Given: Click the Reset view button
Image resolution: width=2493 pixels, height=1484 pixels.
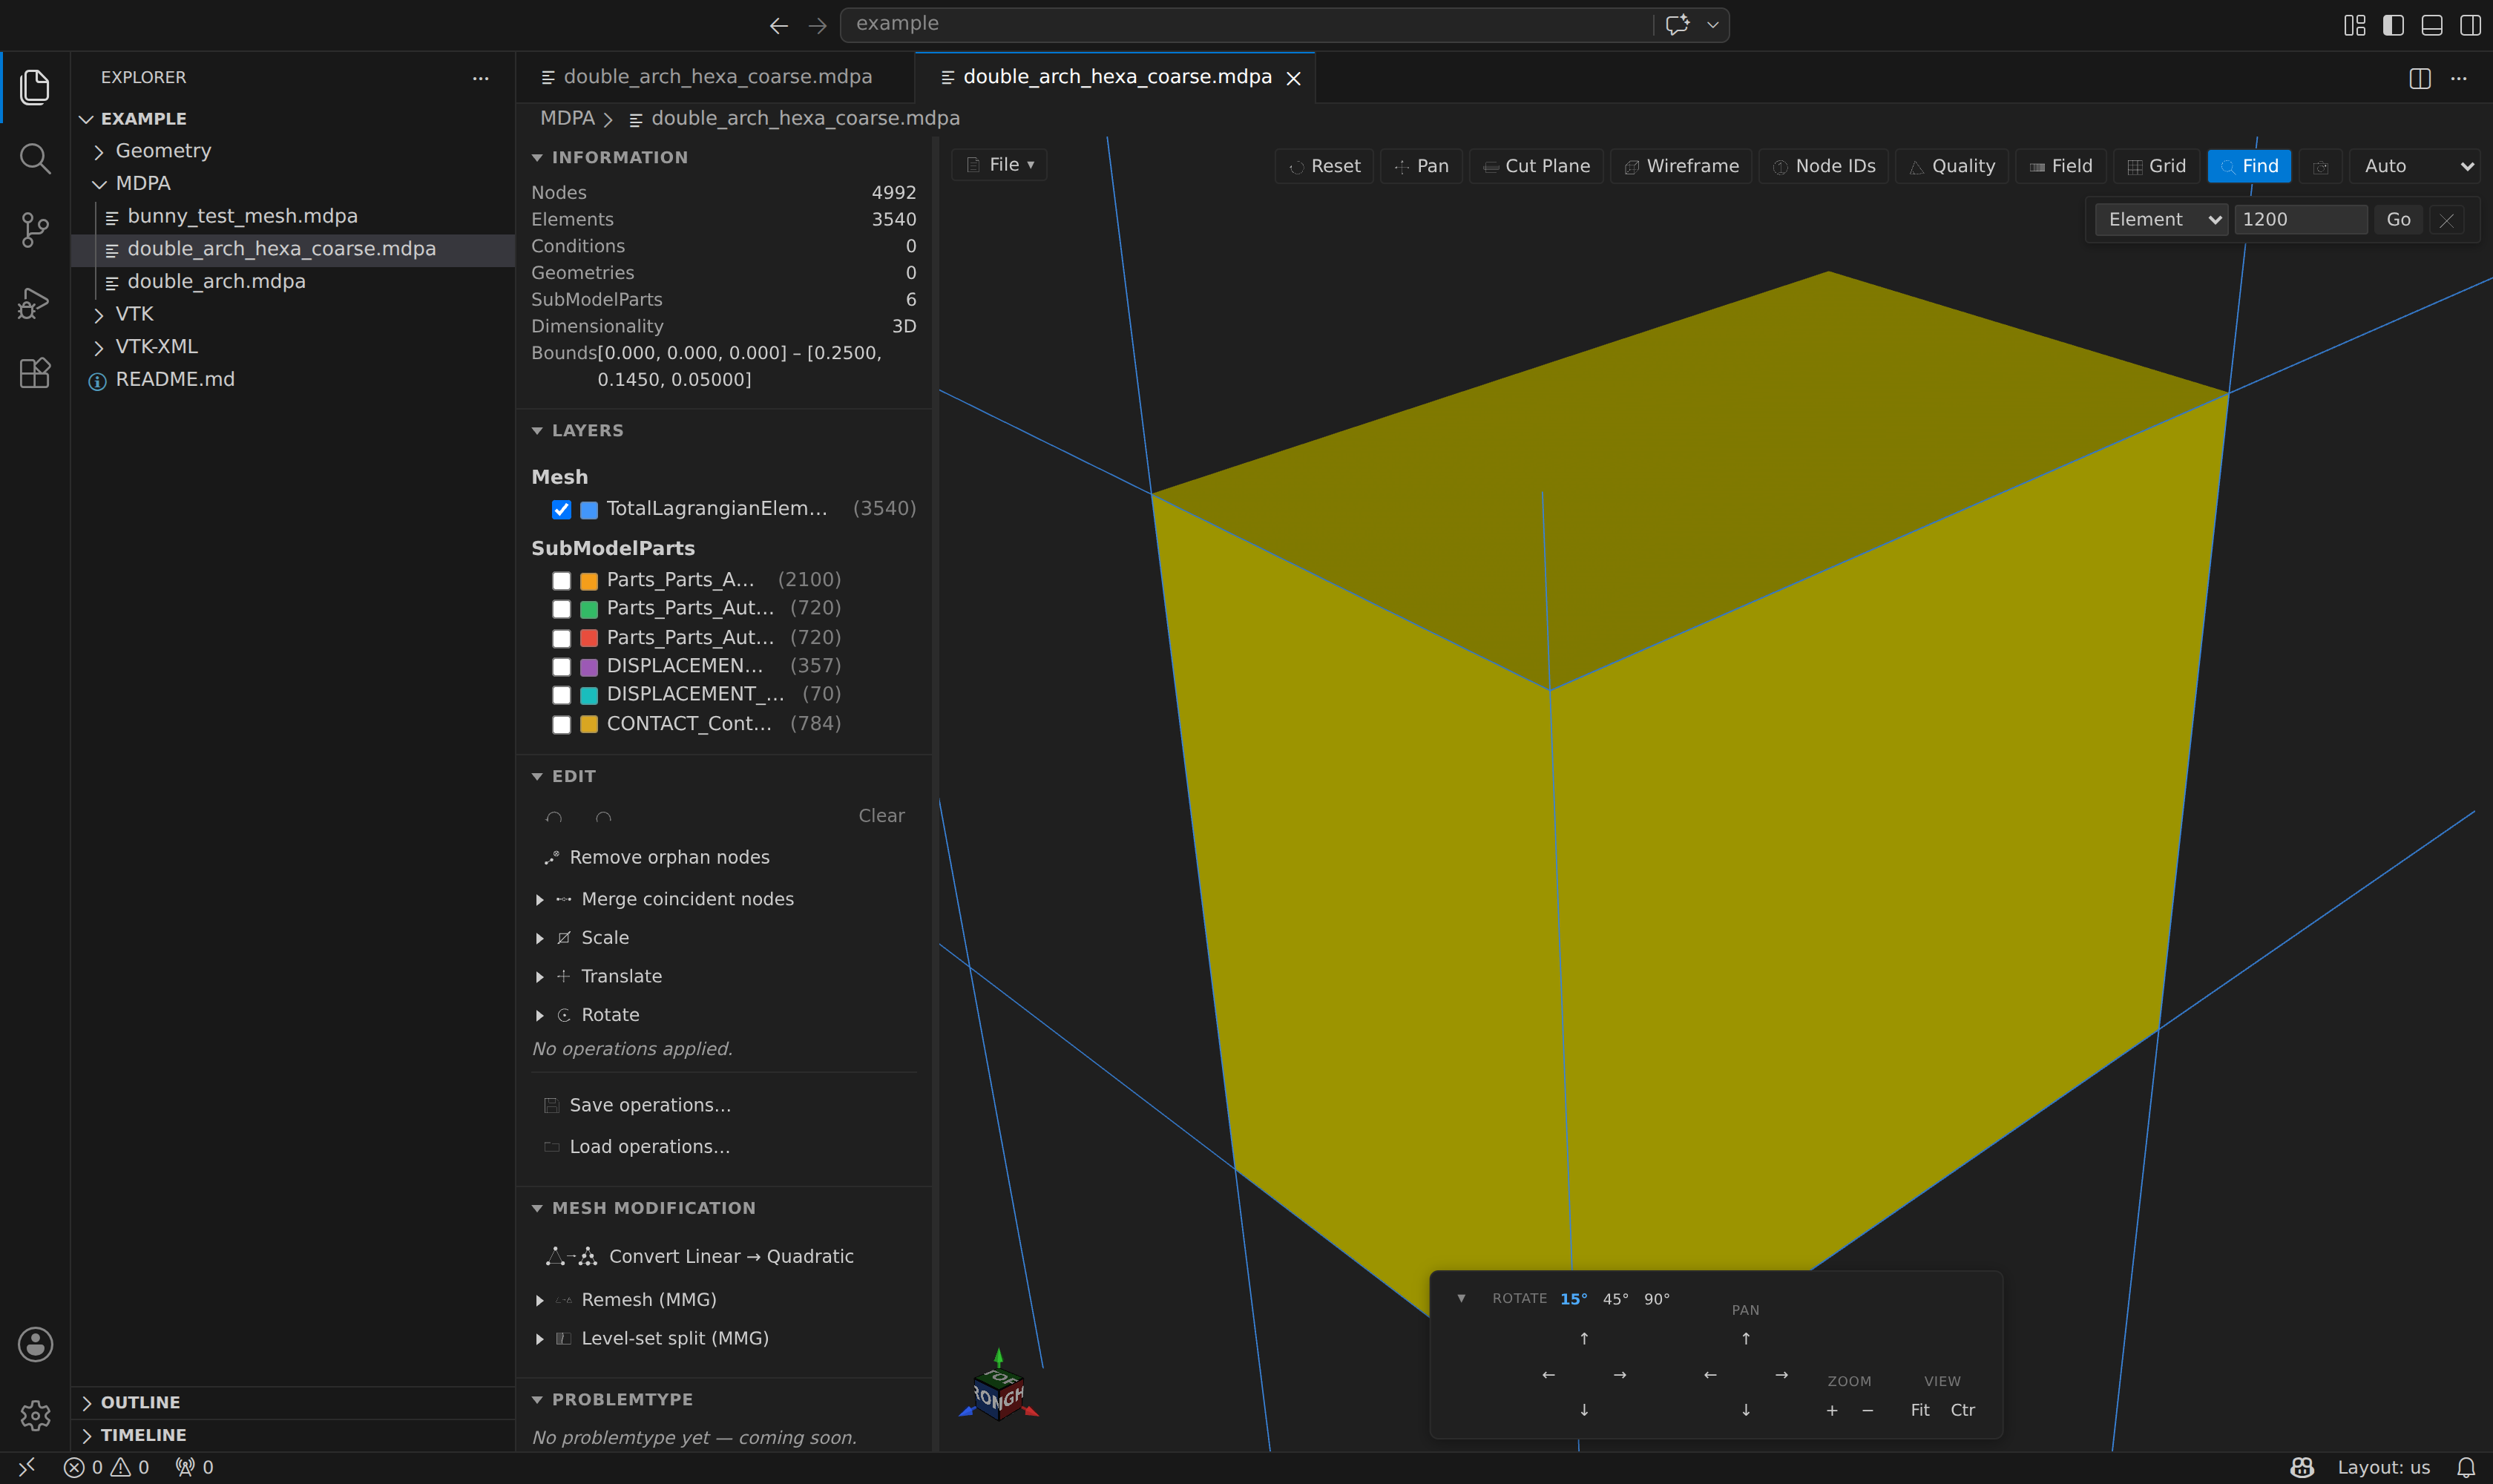Looking at the screenshot, I should point(1324,167).
